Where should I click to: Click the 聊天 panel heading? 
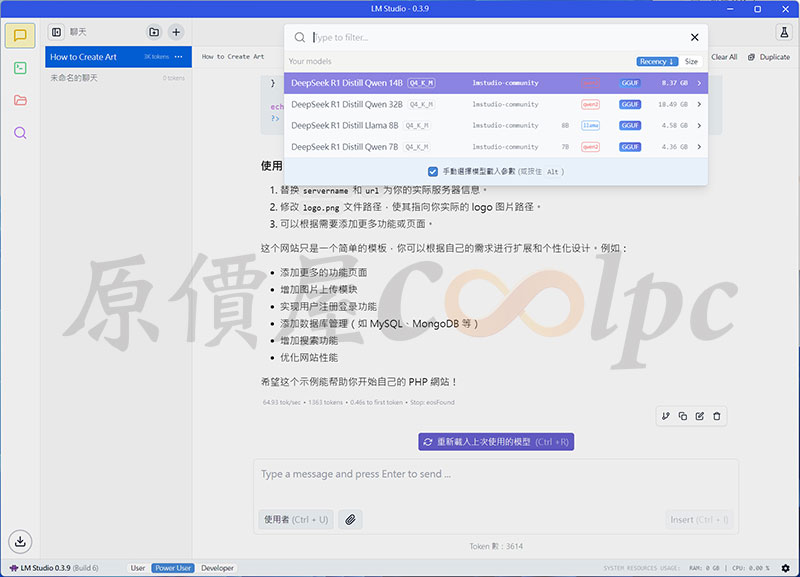78,32
